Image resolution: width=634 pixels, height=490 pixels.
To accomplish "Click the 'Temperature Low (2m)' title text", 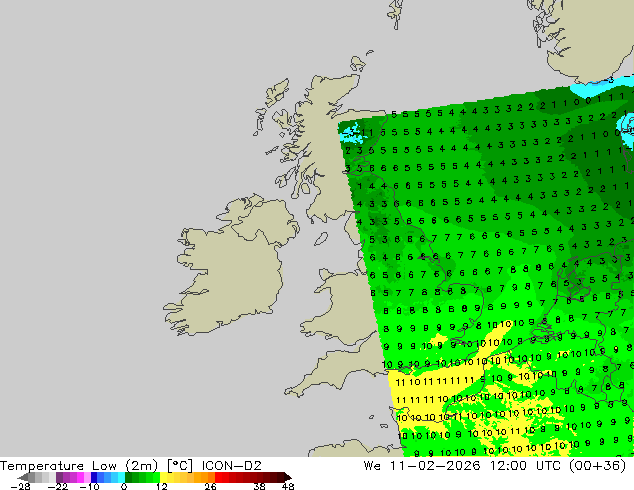I will pyautogui.click(x=78, y=466).
